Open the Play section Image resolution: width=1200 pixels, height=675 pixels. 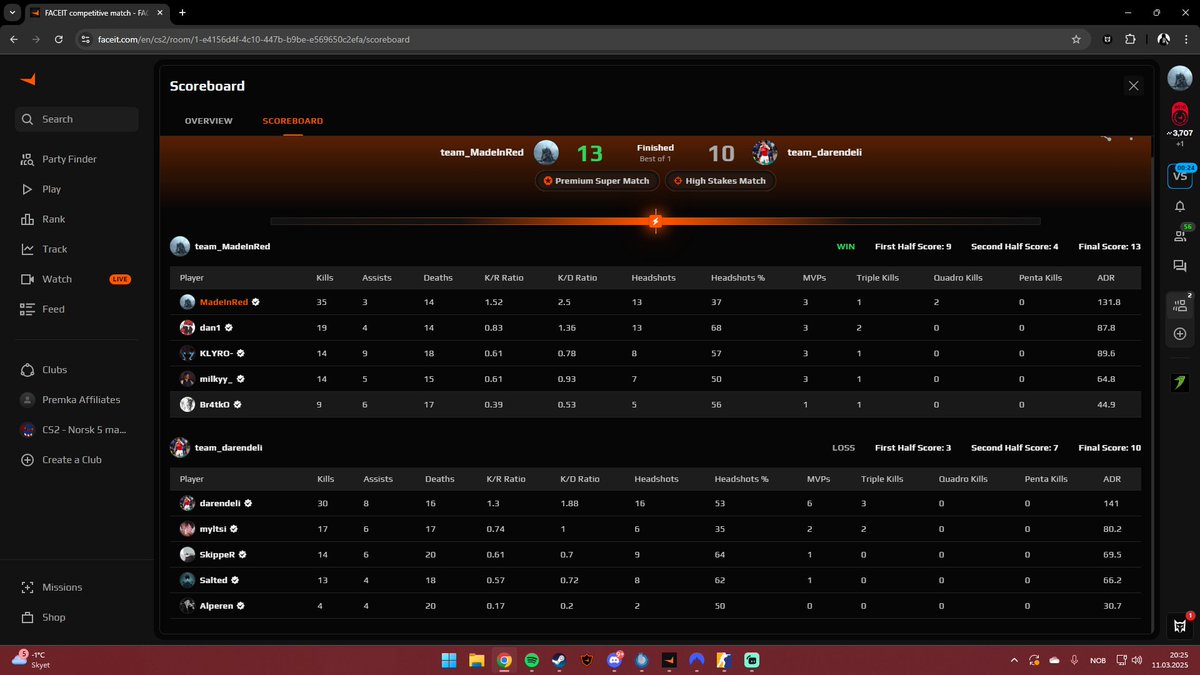51,189
